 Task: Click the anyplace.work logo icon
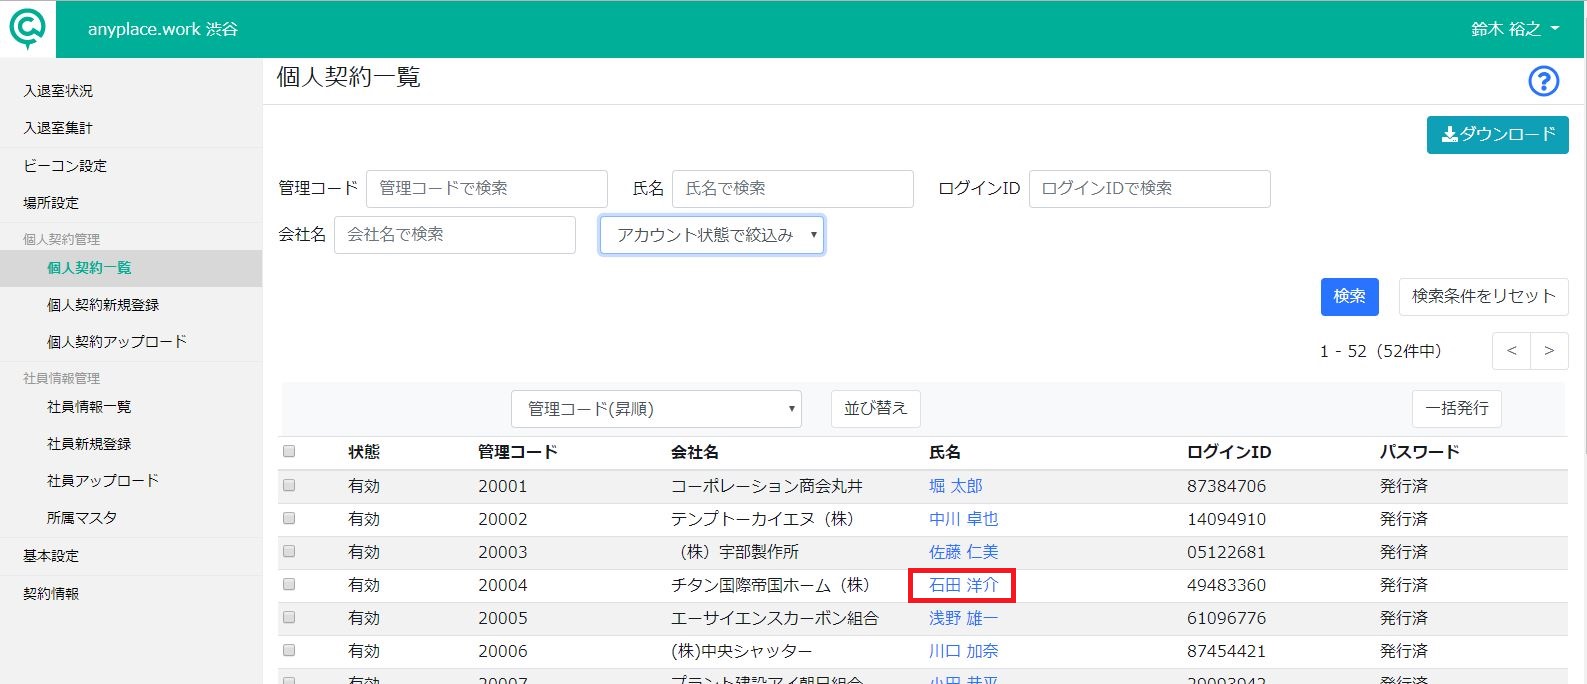click(28, 29)
